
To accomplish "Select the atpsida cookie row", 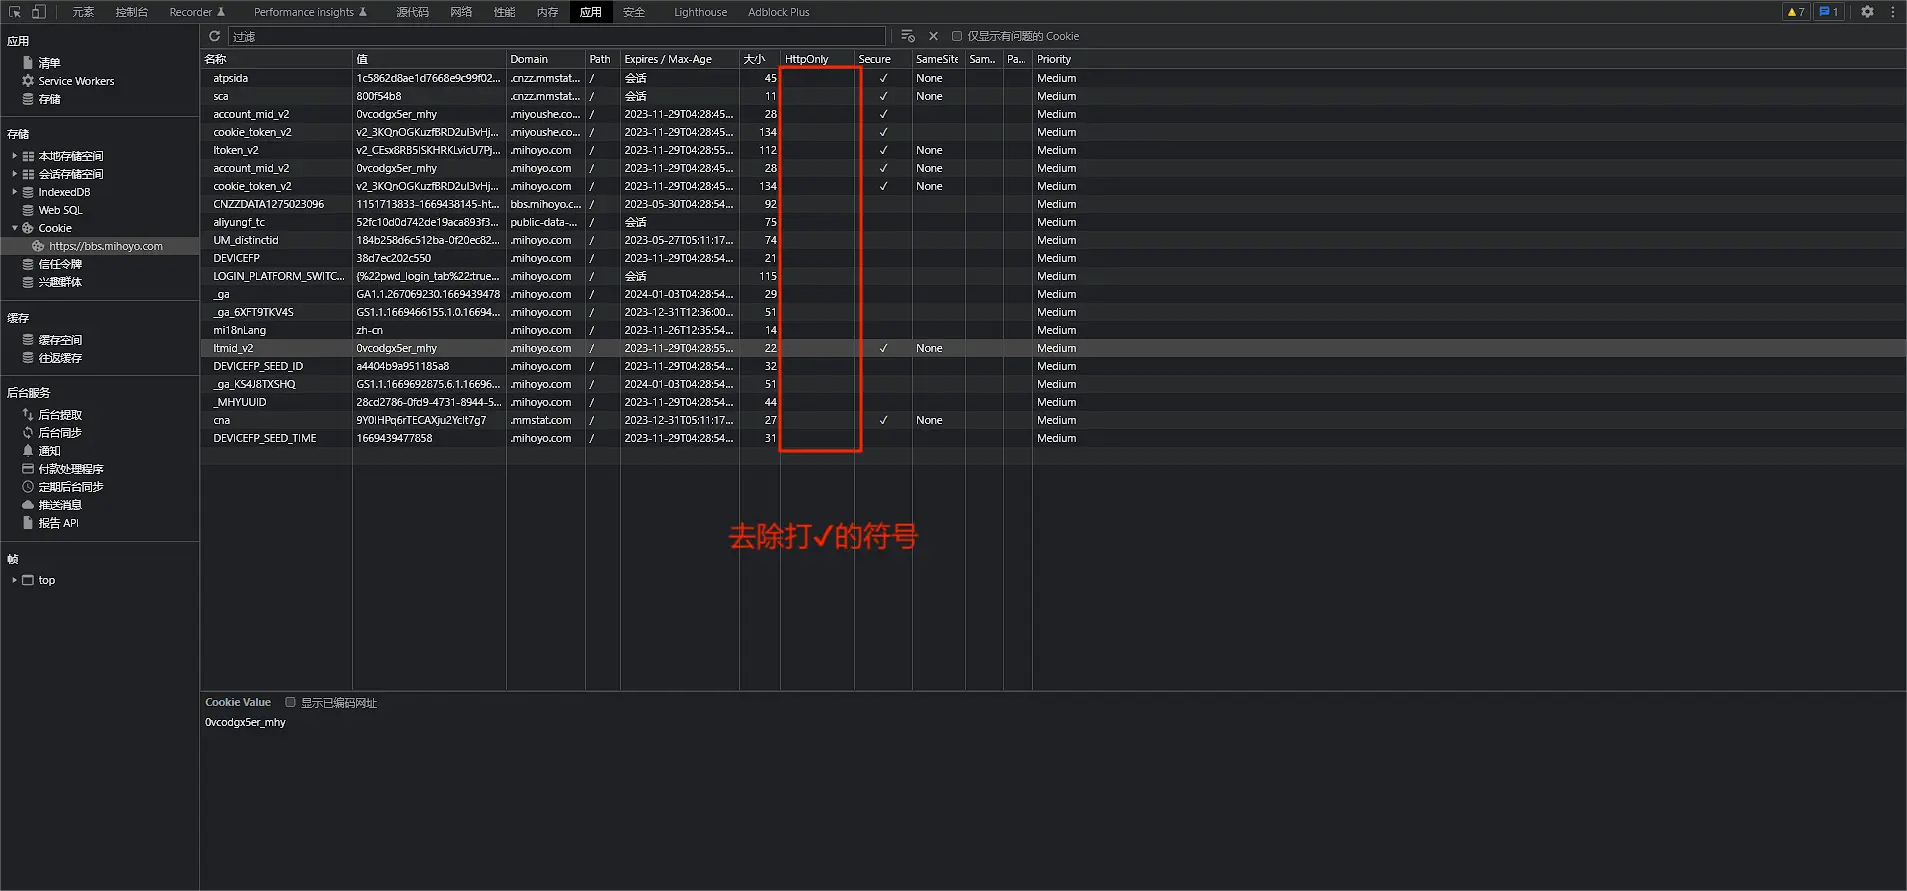I will (1053, 78).
